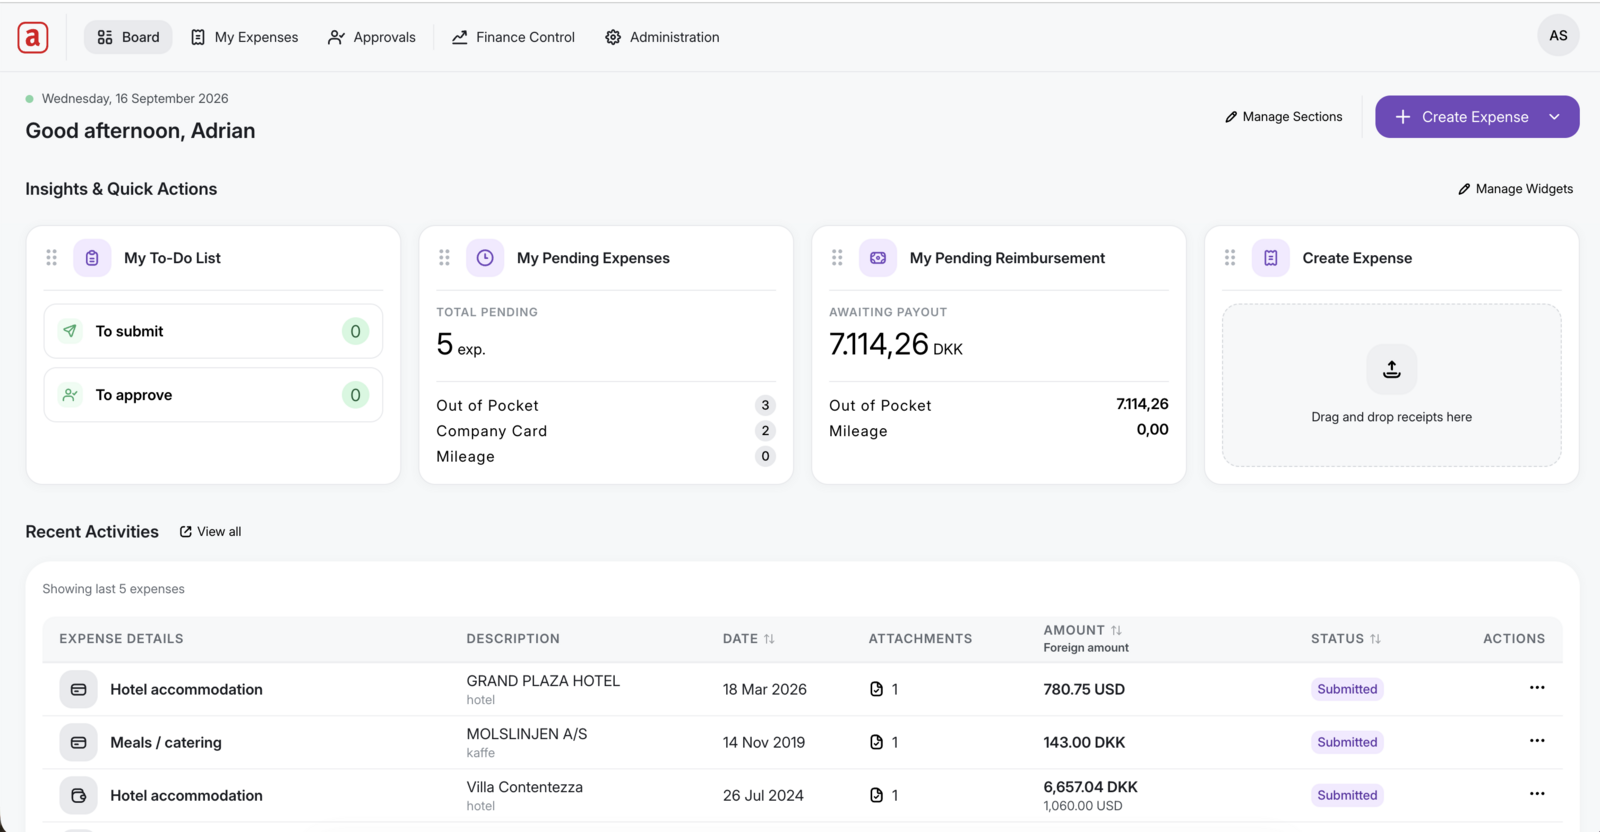Click the Create Expense widget receipt icon
Screen dimensions: 1600x832
point(1271,258)
